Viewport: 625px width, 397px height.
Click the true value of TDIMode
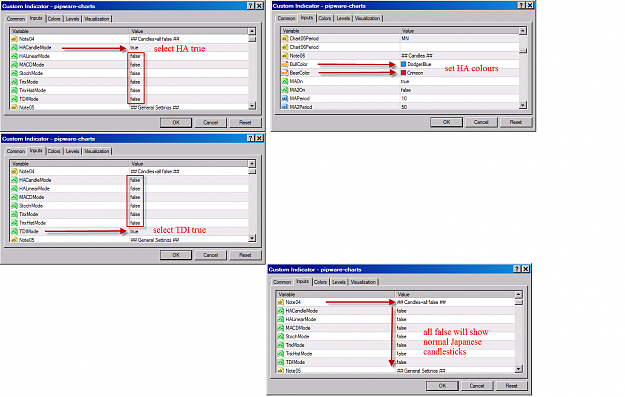(134, 231)
